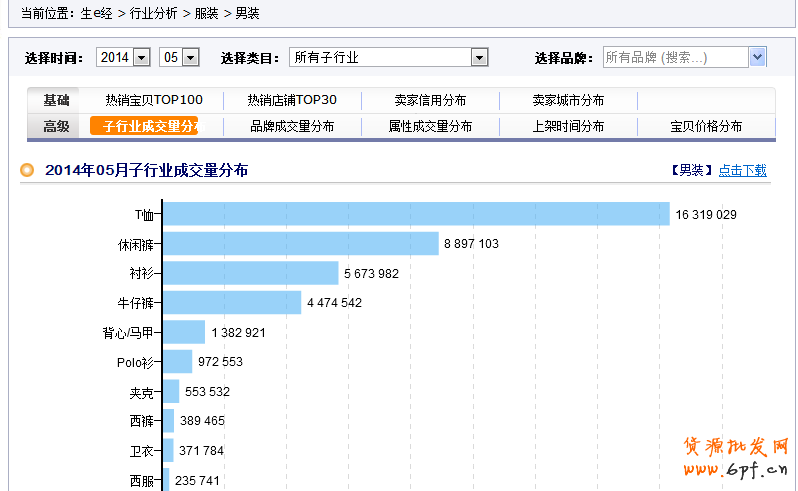Select the 子行业成交量分布 tab
This screenshot has height=491, width=798.
pos(144,126)
